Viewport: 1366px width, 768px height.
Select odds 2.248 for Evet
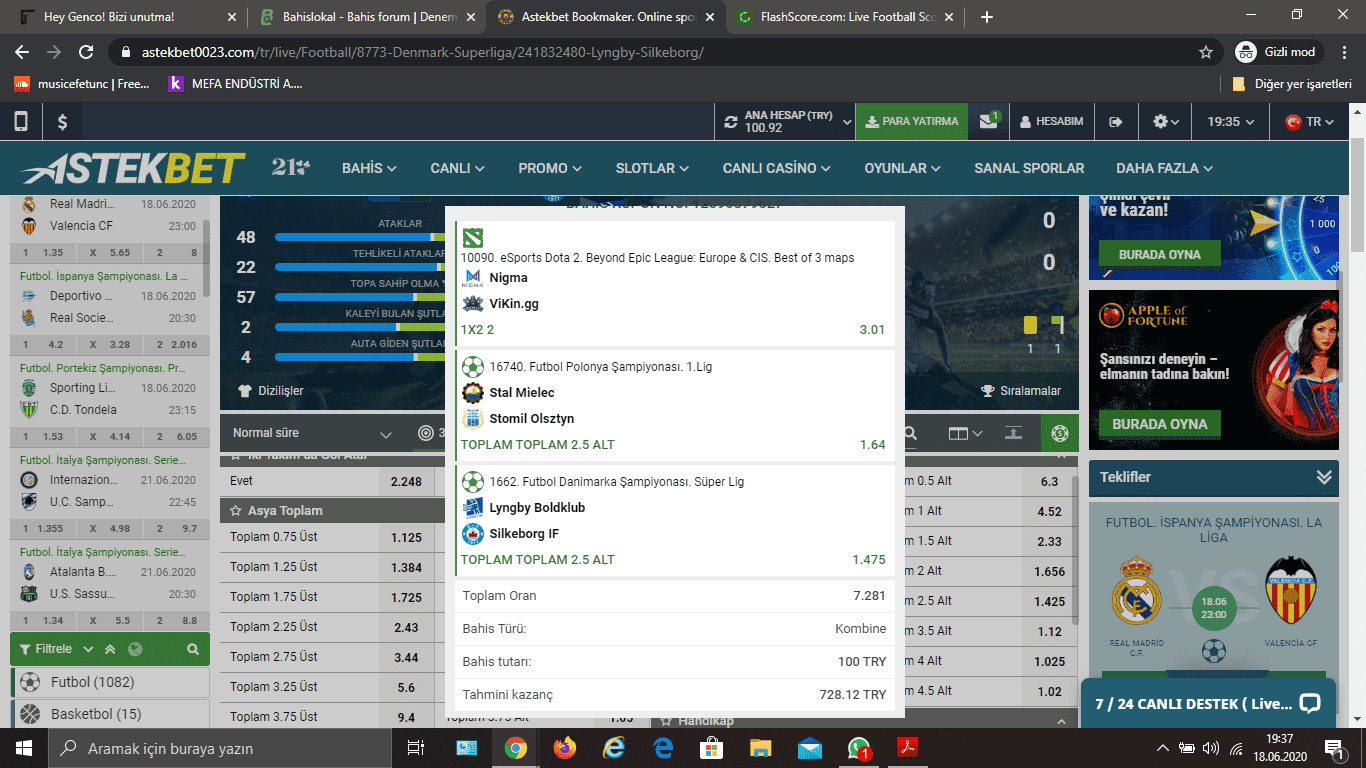(x=406, y=481)
